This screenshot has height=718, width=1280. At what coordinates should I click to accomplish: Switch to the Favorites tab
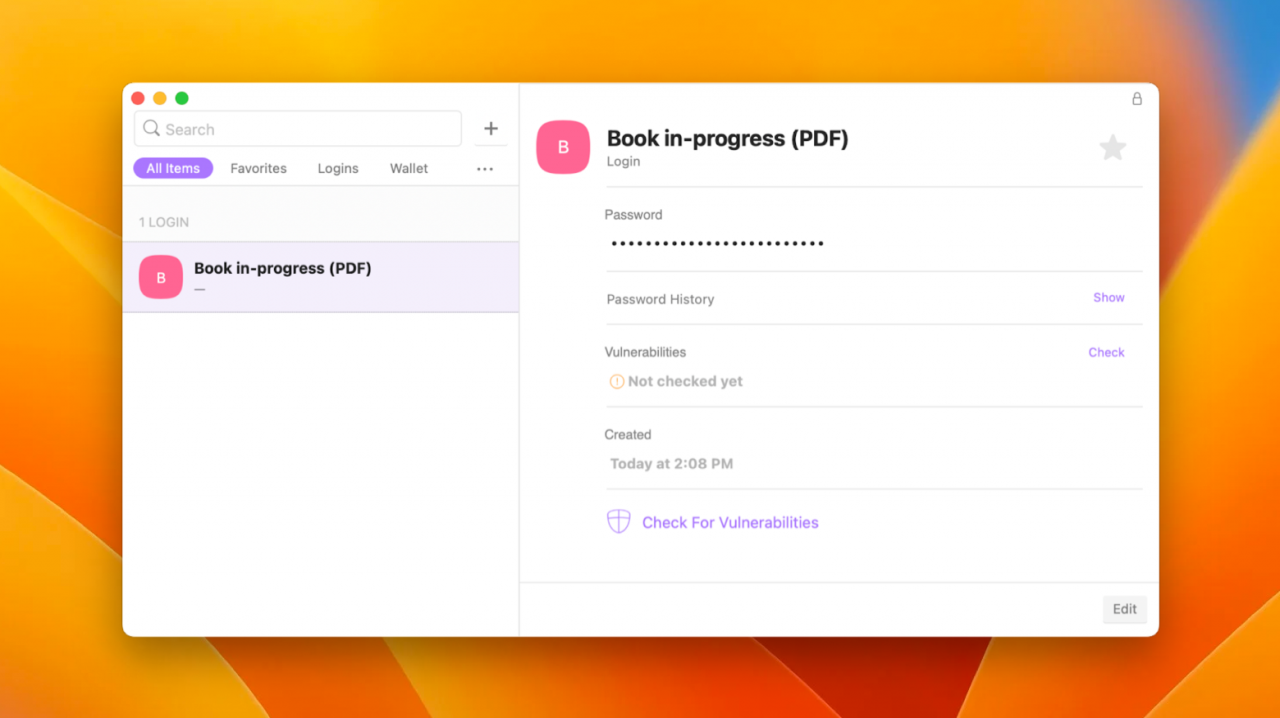[x=258, y=168]
